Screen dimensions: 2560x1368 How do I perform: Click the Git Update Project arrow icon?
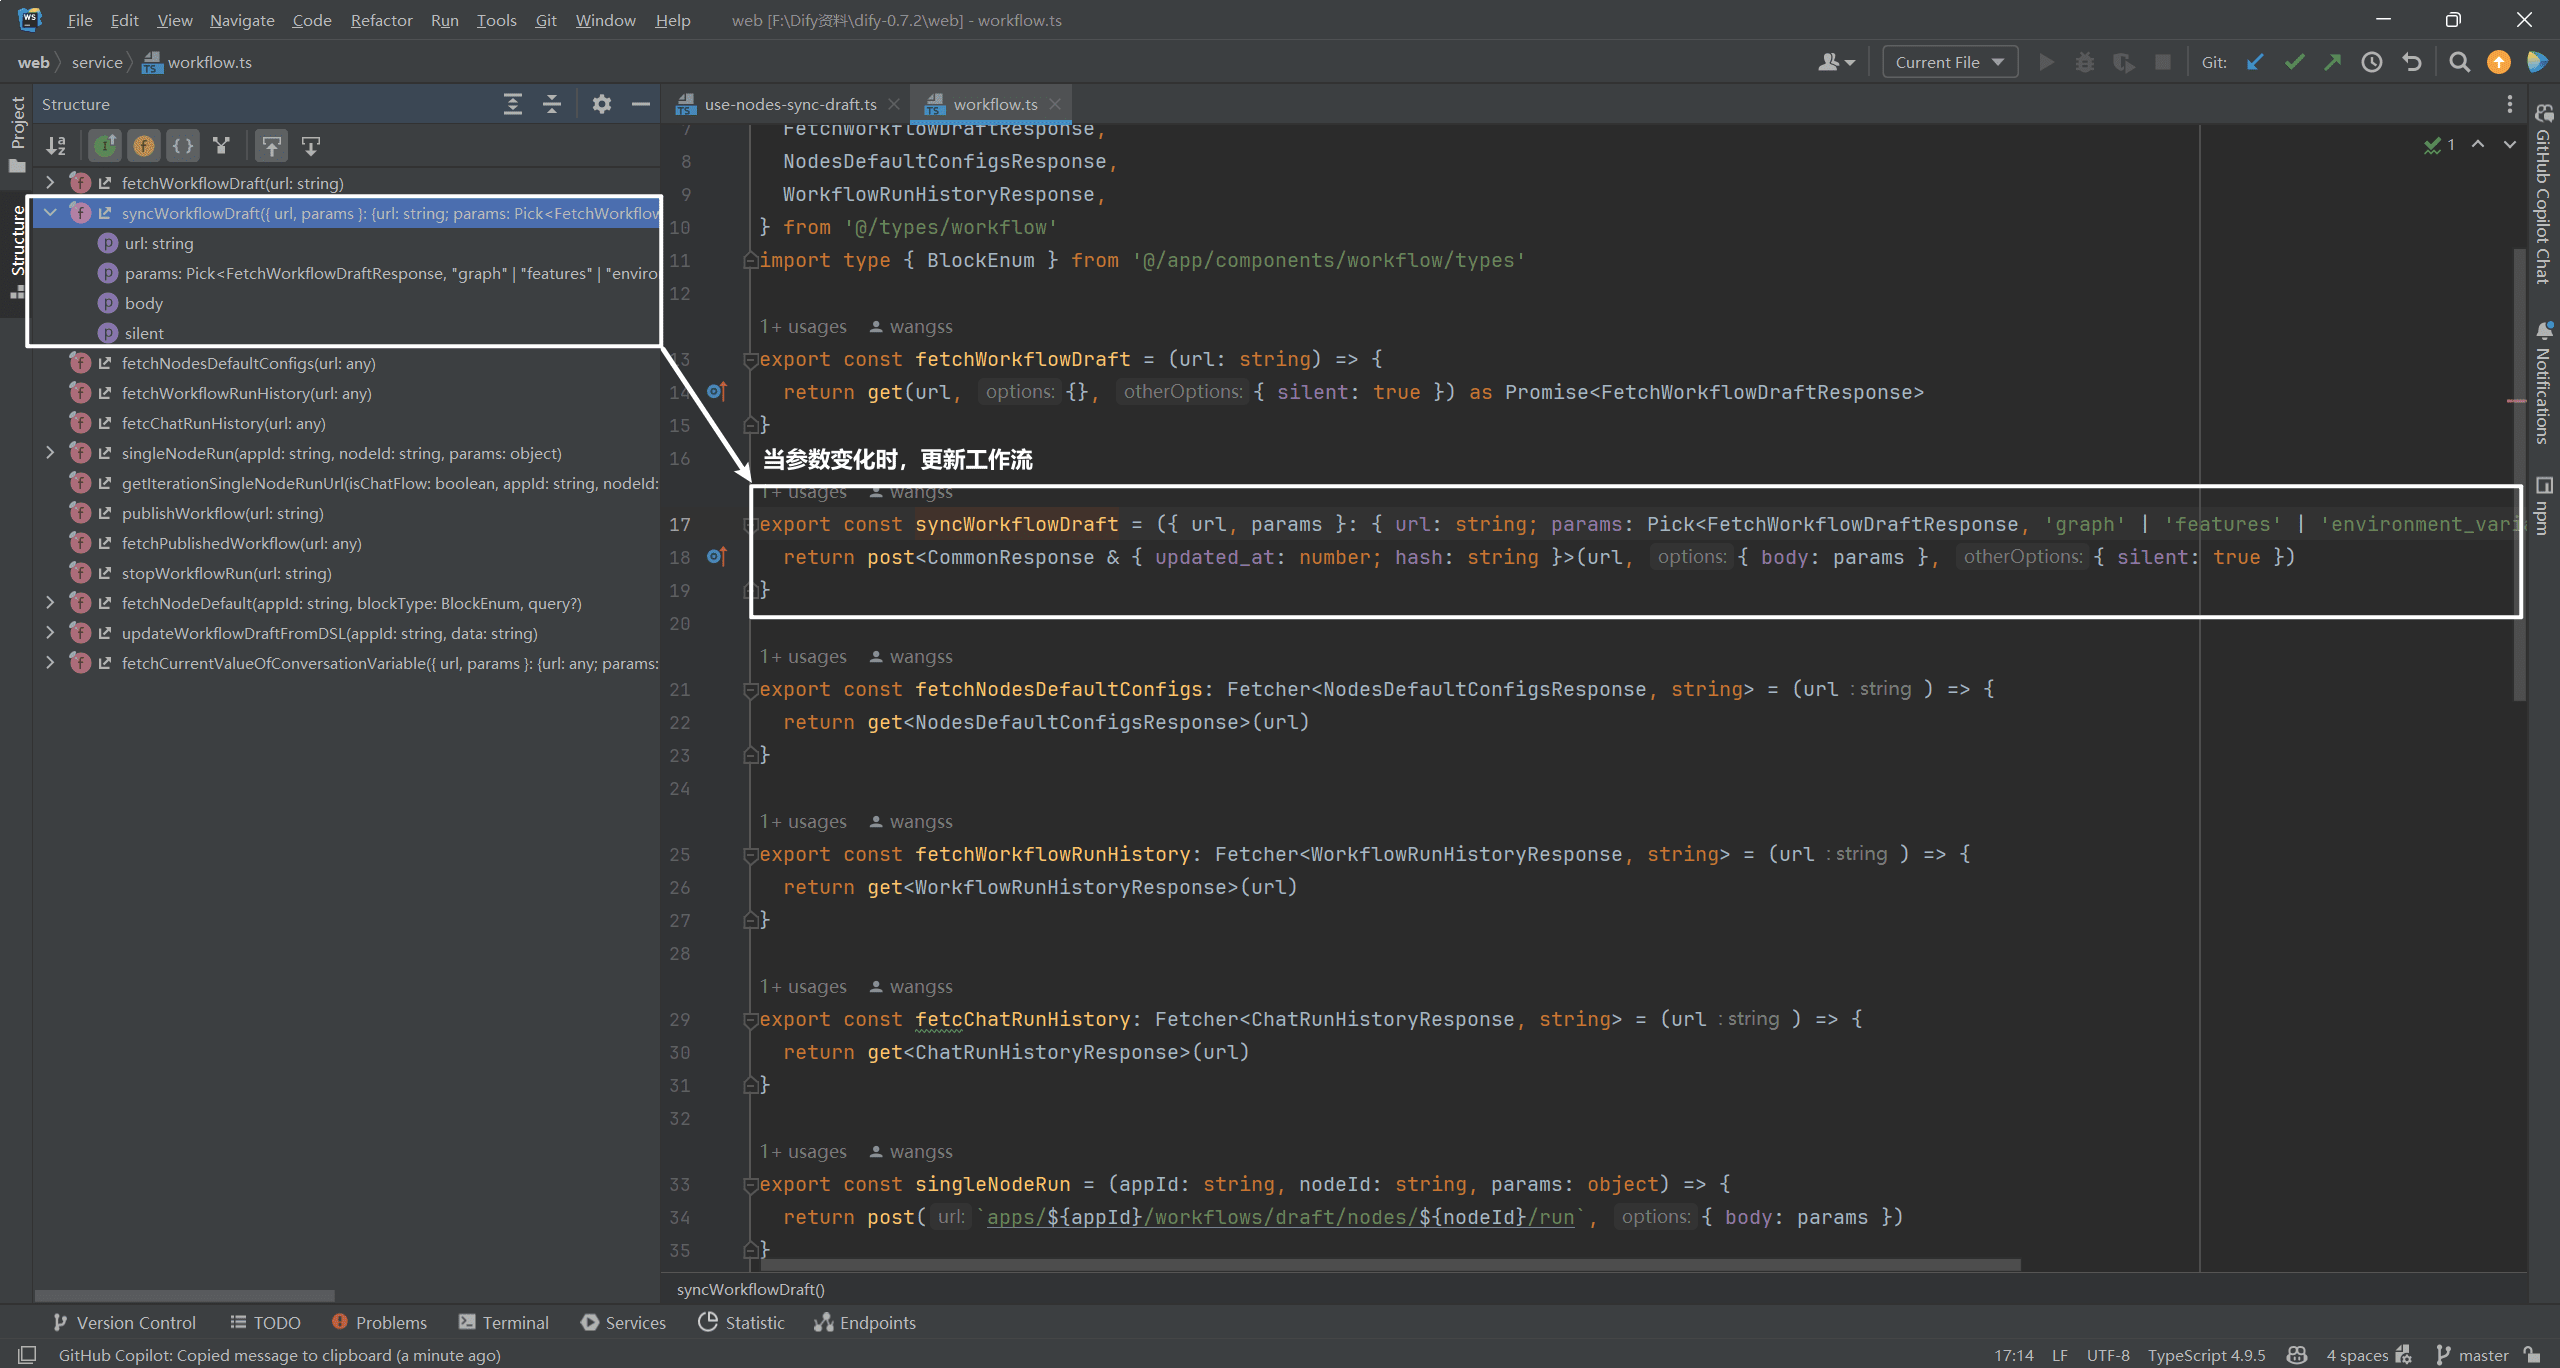2255,62
